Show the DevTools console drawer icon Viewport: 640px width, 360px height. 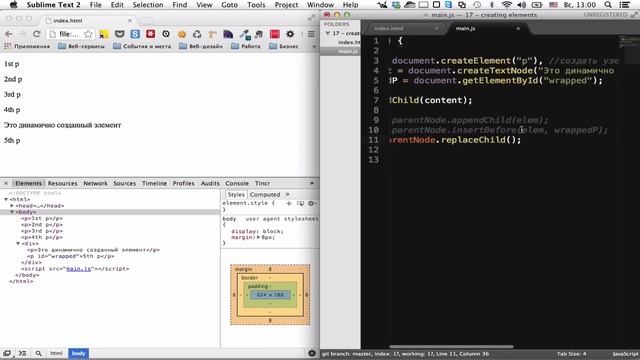click(22, 353)
